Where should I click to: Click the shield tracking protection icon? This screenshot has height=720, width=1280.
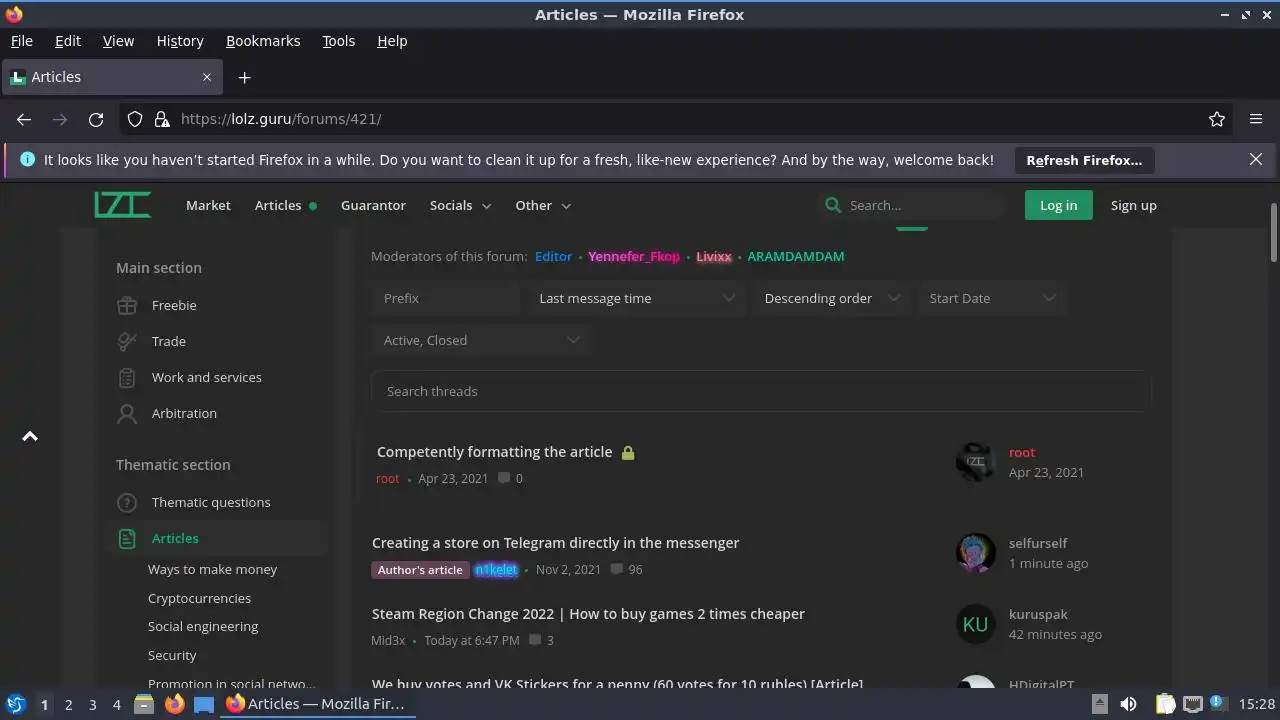(x=135, y=119)
